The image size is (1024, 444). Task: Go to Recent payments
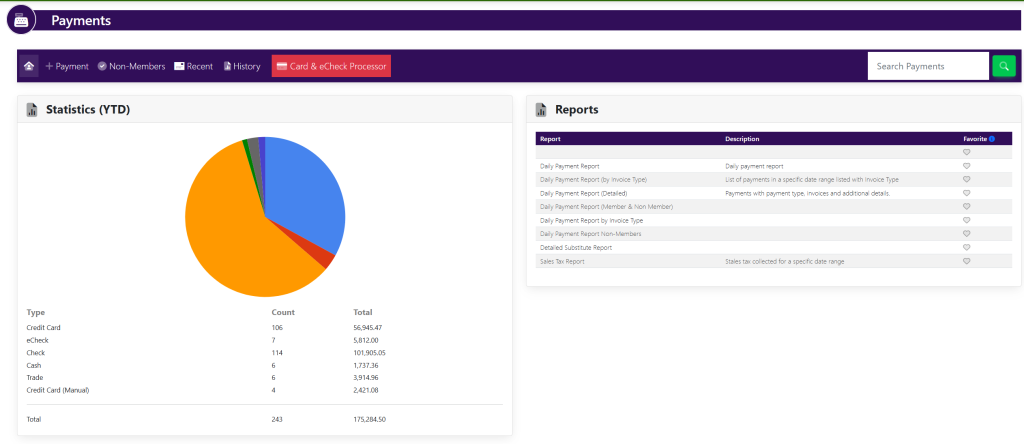coord(193,66)
